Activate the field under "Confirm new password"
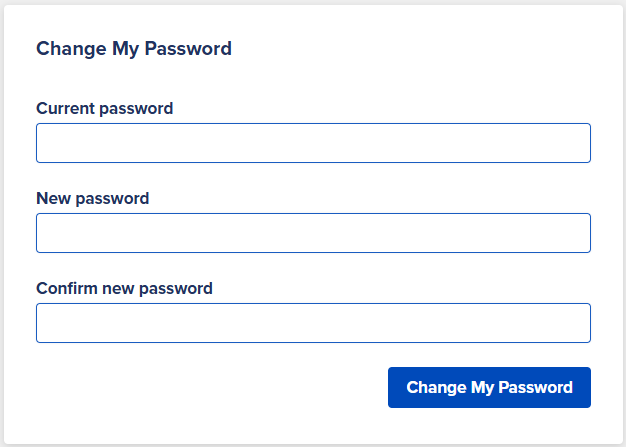 pos(313,323)
